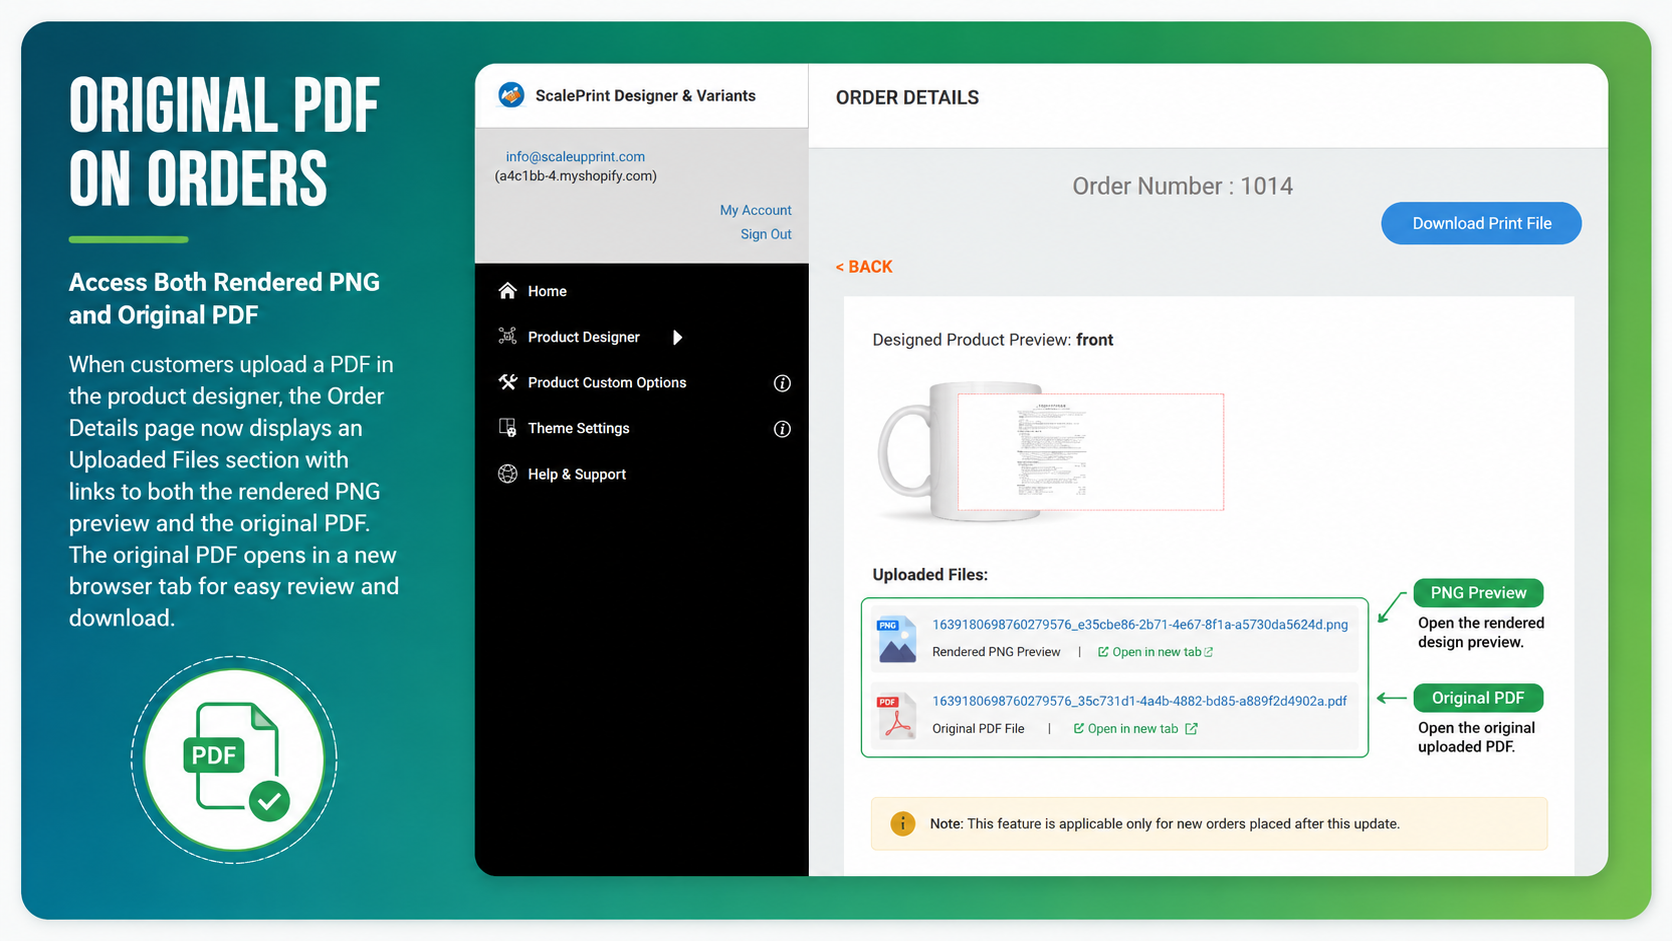Click the red PDF file icon
1672x941 pixels.
pyautogui.click(x=897, y=716)
